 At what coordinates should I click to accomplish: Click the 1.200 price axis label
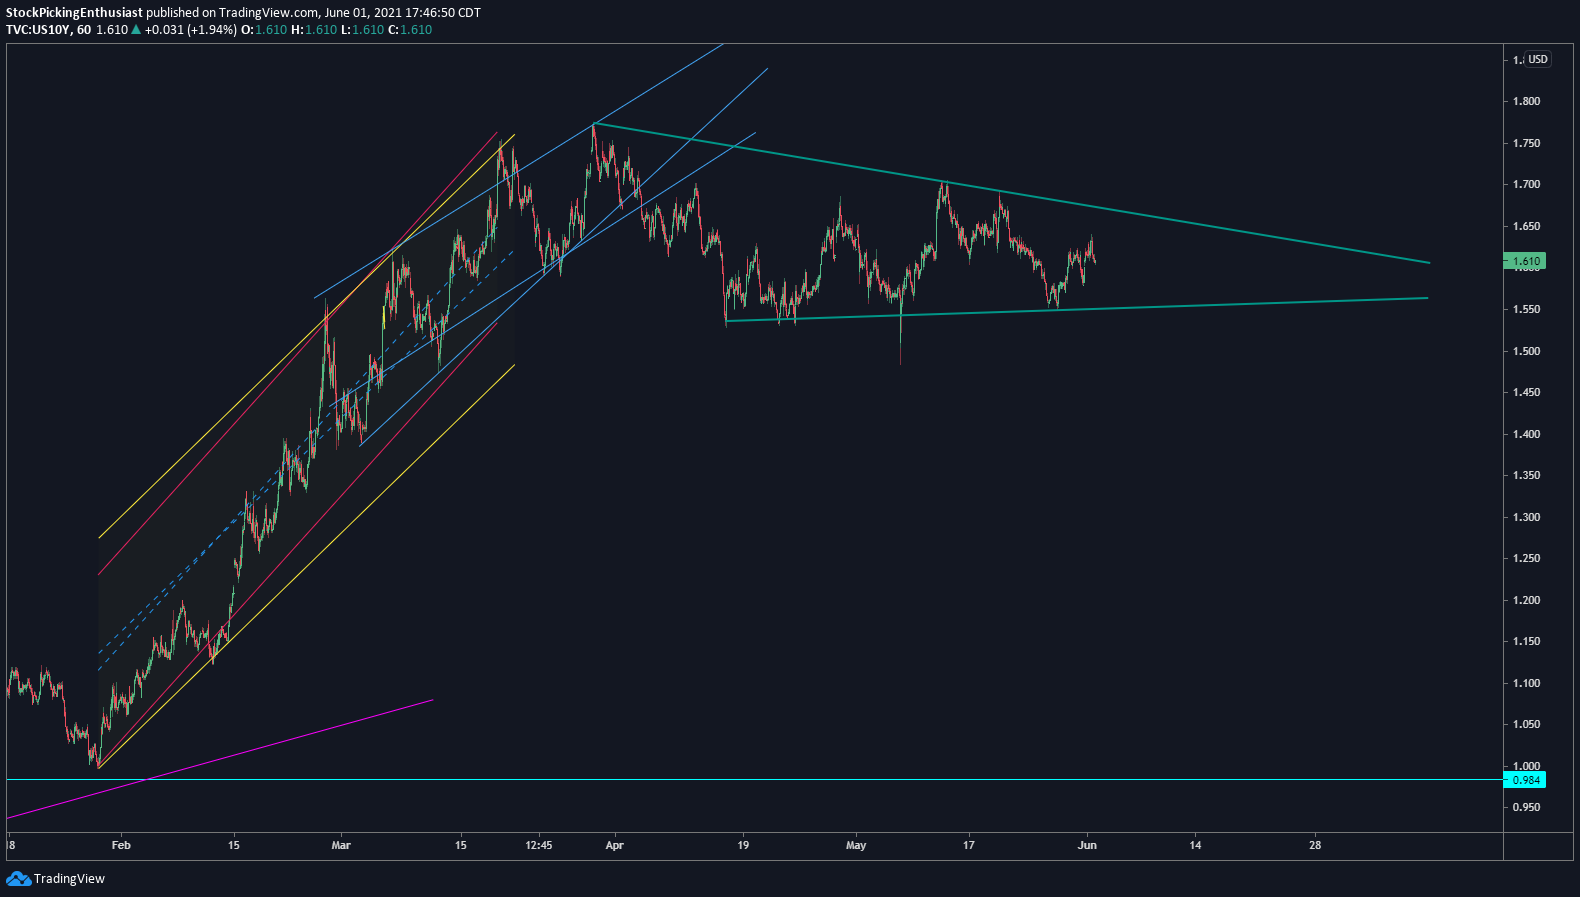point(1526,600)
